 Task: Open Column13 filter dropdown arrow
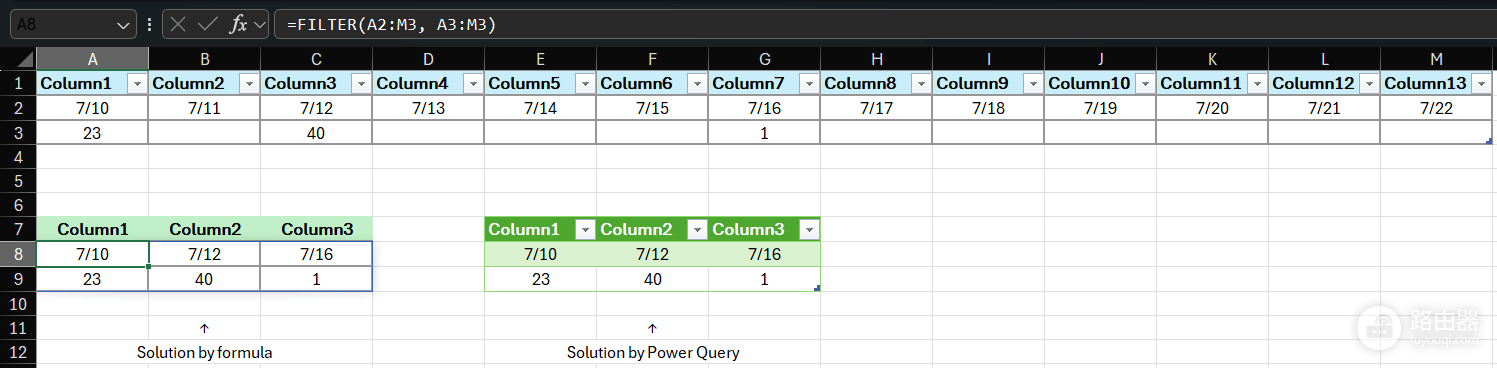point(1482,84)
